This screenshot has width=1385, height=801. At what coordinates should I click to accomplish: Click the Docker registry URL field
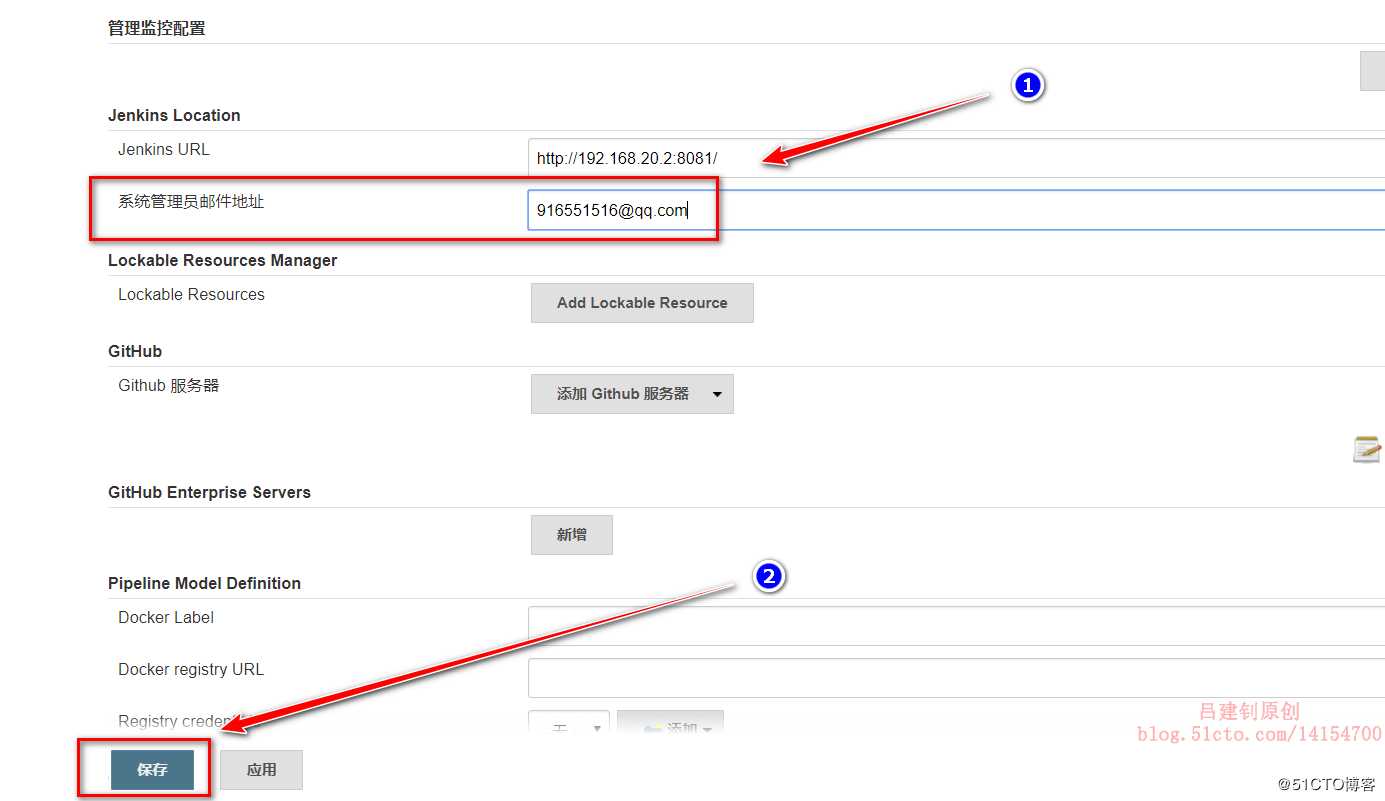(x=956, y=678)
